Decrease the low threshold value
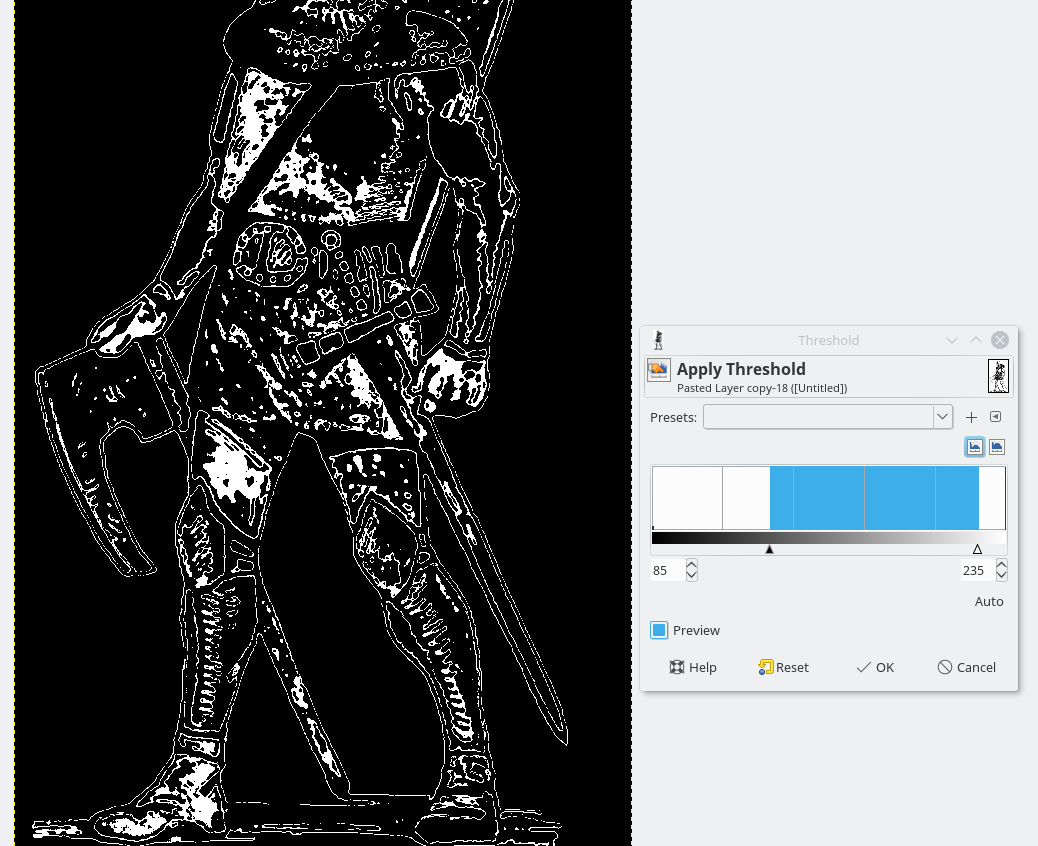The height and width of the screenshot is (846, 1038). 692,576
